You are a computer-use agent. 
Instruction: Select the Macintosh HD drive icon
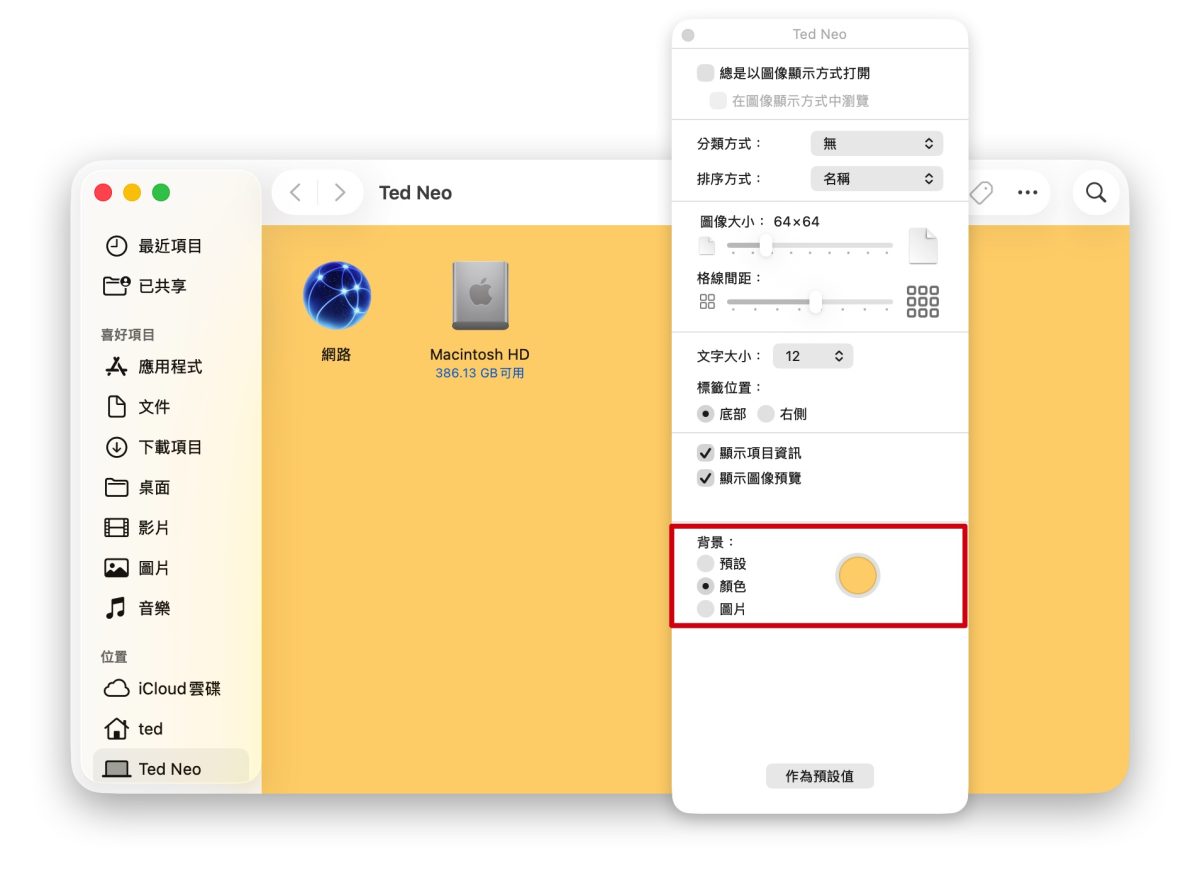pos(480,296)
